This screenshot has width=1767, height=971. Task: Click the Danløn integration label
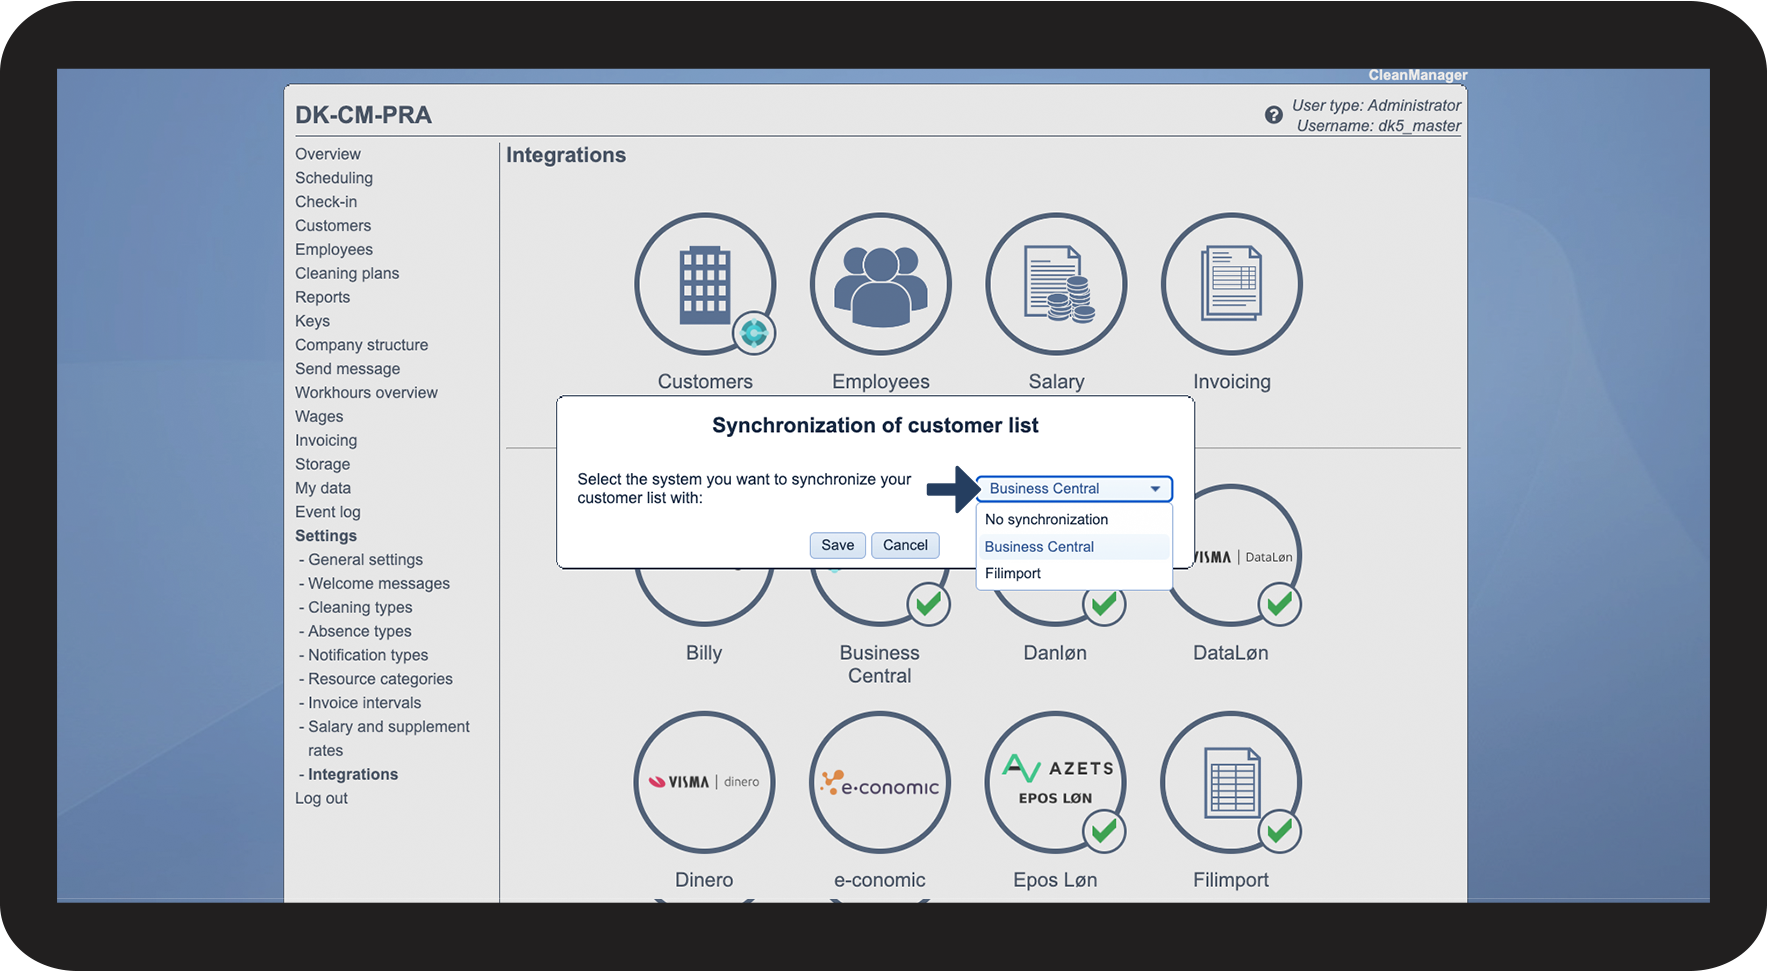point(1055,653)
